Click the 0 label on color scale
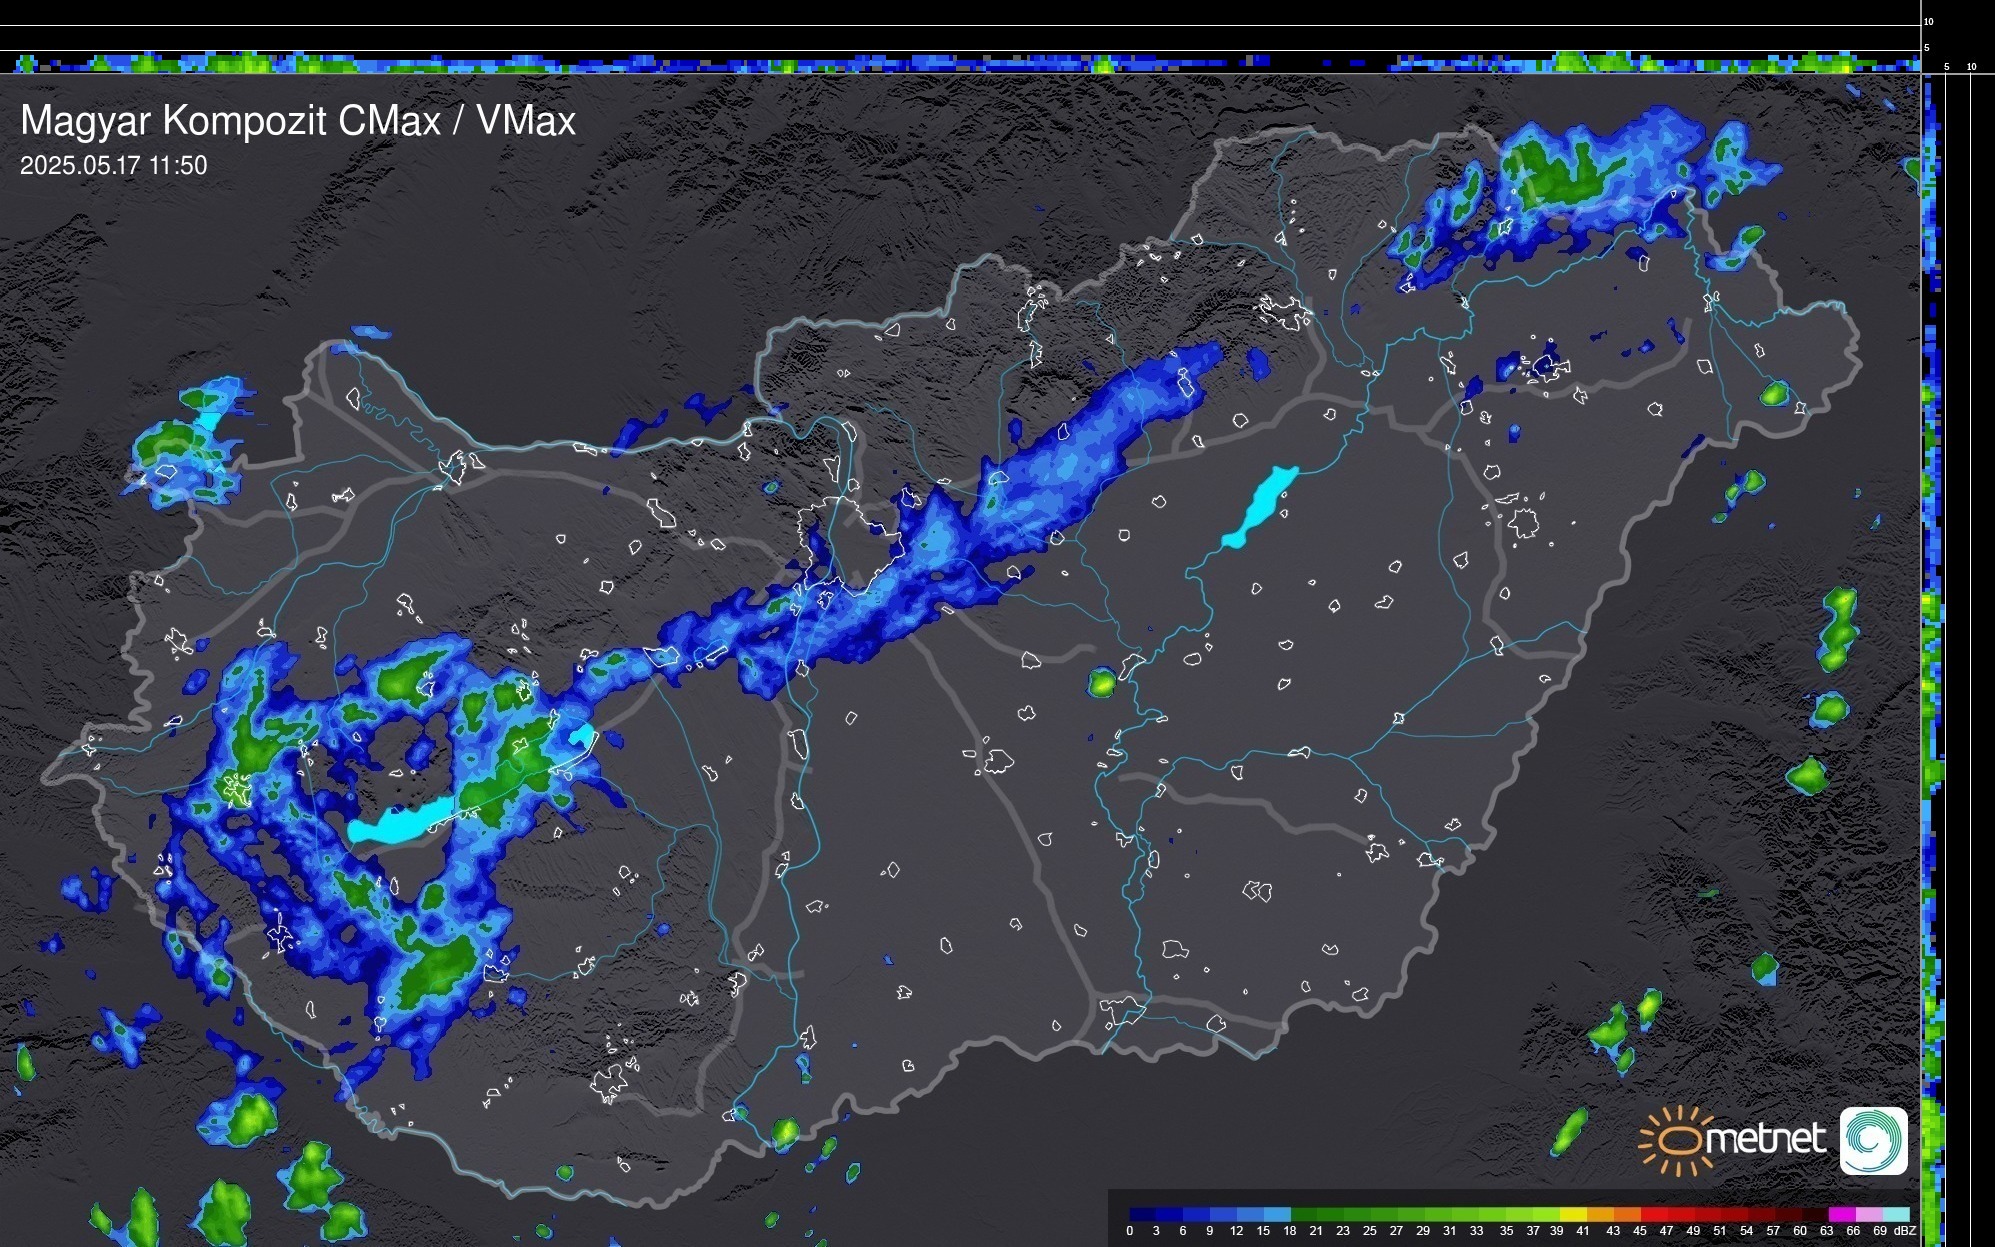Image resolution: width=1995 pixels, height=1247 pixels. (x=1130, y=1231)
